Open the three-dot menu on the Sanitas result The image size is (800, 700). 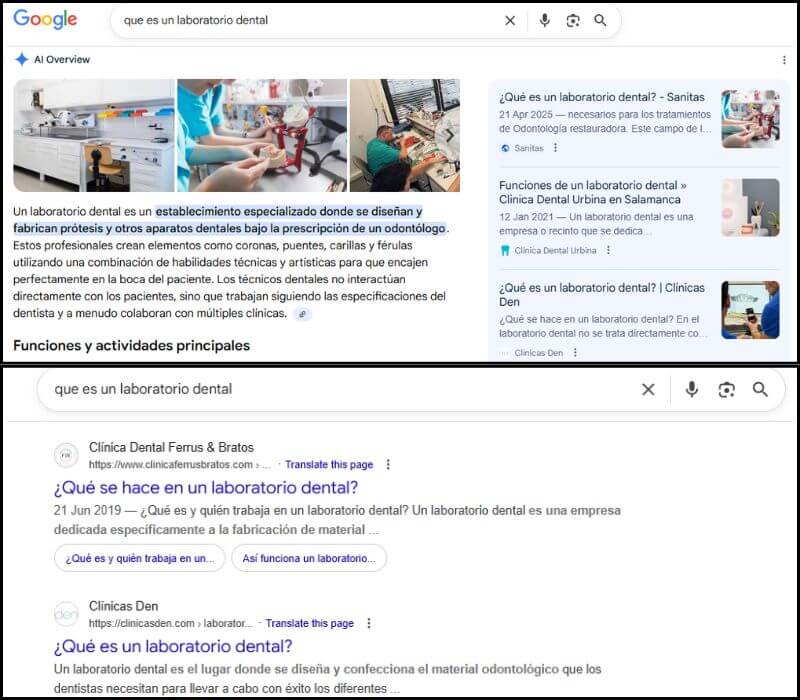click(556, 148)
